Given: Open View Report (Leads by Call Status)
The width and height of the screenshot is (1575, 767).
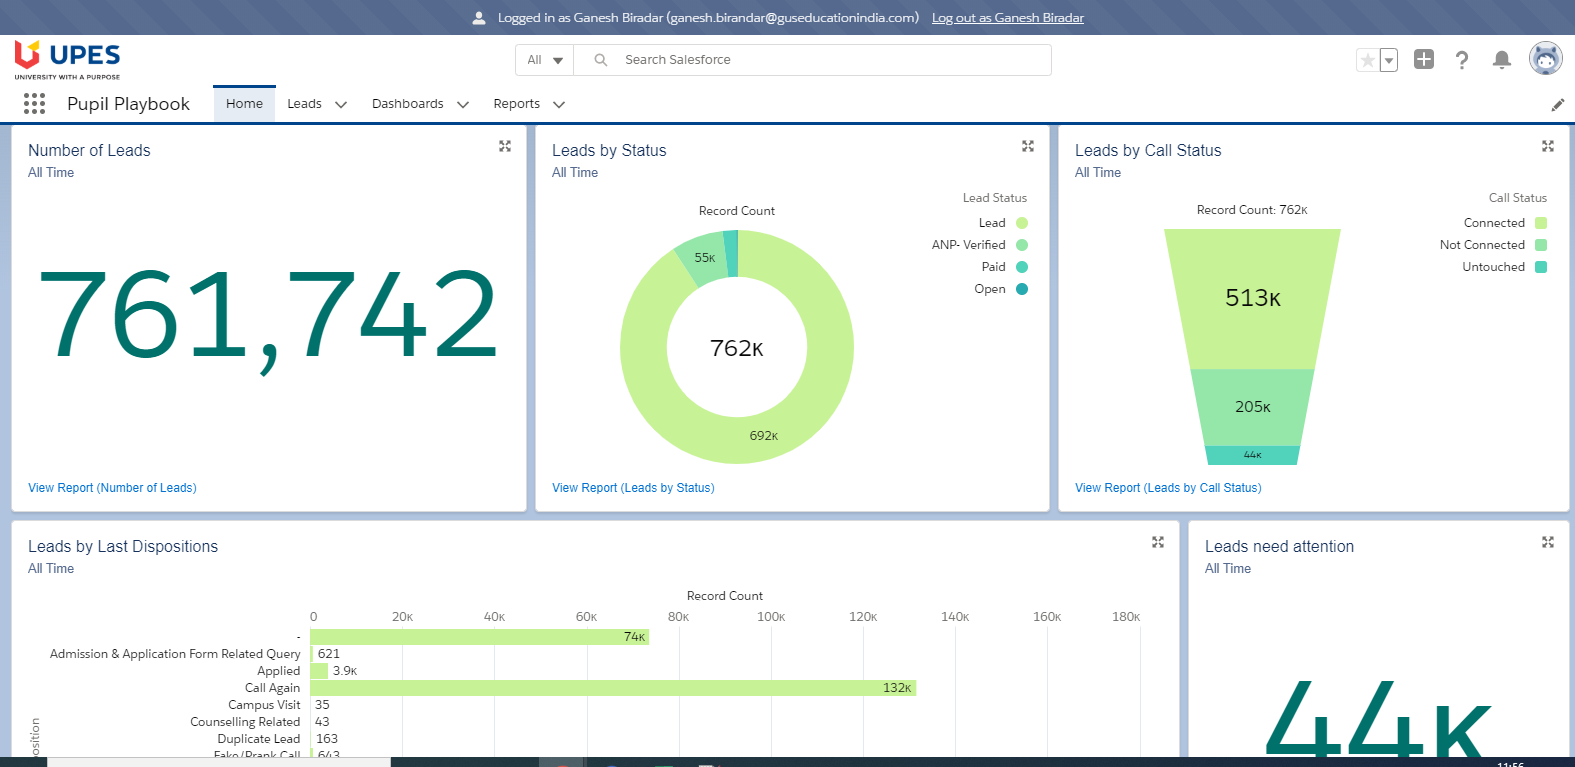Looking at the screenshot, I should point(1168,488).
